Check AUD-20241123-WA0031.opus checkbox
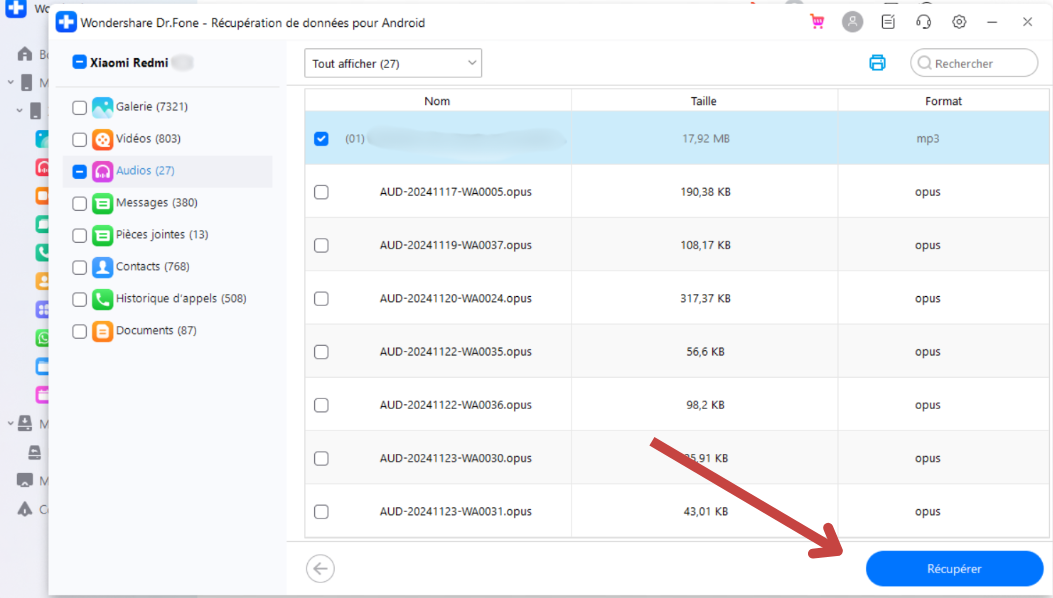Image resolution: width=1053 pixels, height=598 pixels. (x=321, y=511)
